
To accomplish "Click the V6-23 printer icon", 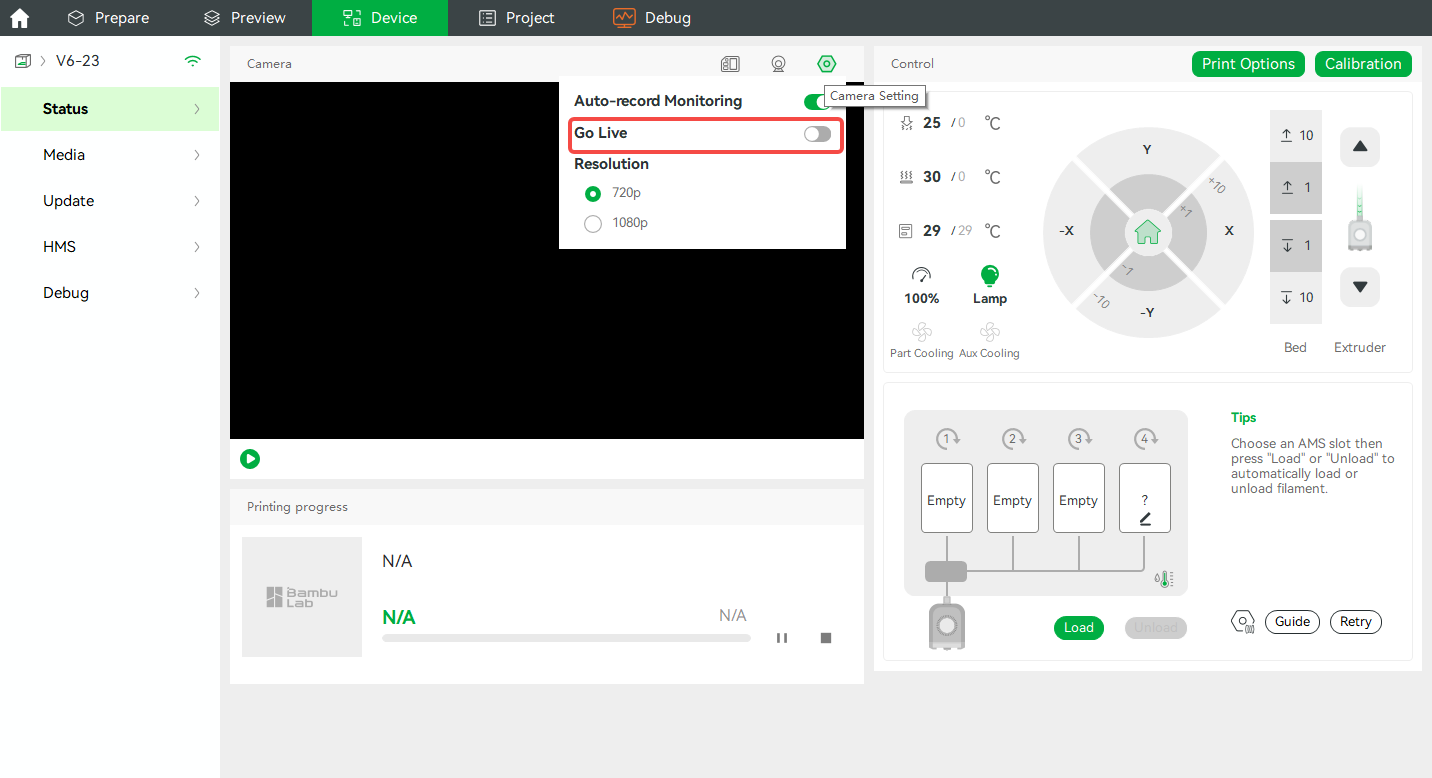I will tap(22, 61).
